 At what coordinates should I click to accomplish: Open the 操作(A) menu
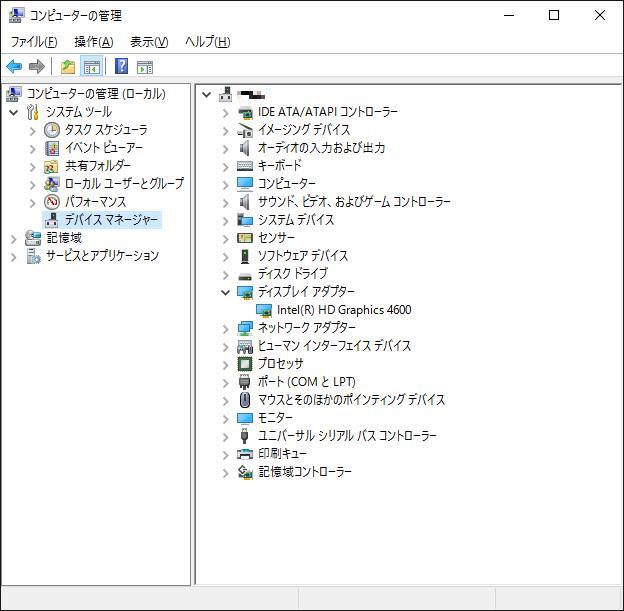94,41
